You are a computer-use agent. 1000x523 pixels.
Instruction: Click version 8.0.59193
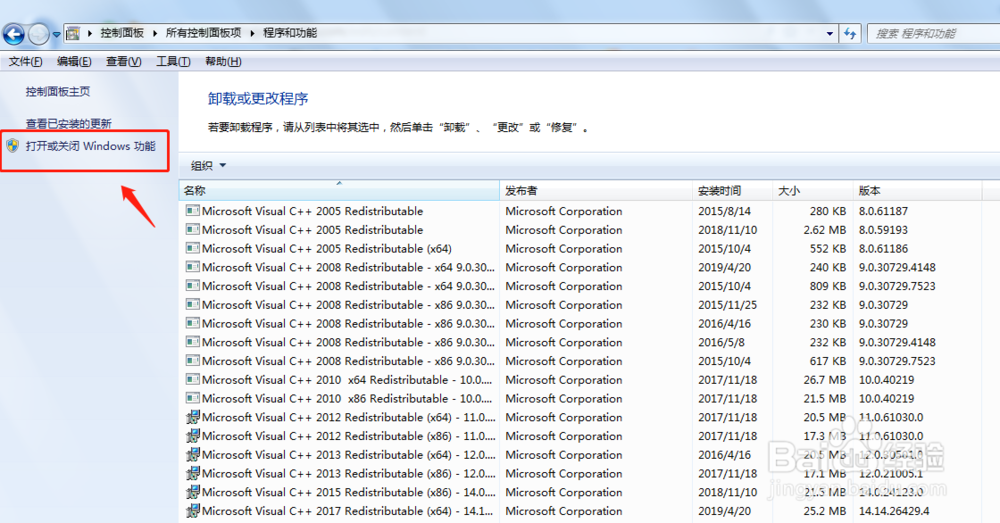[x=883, y=230]
